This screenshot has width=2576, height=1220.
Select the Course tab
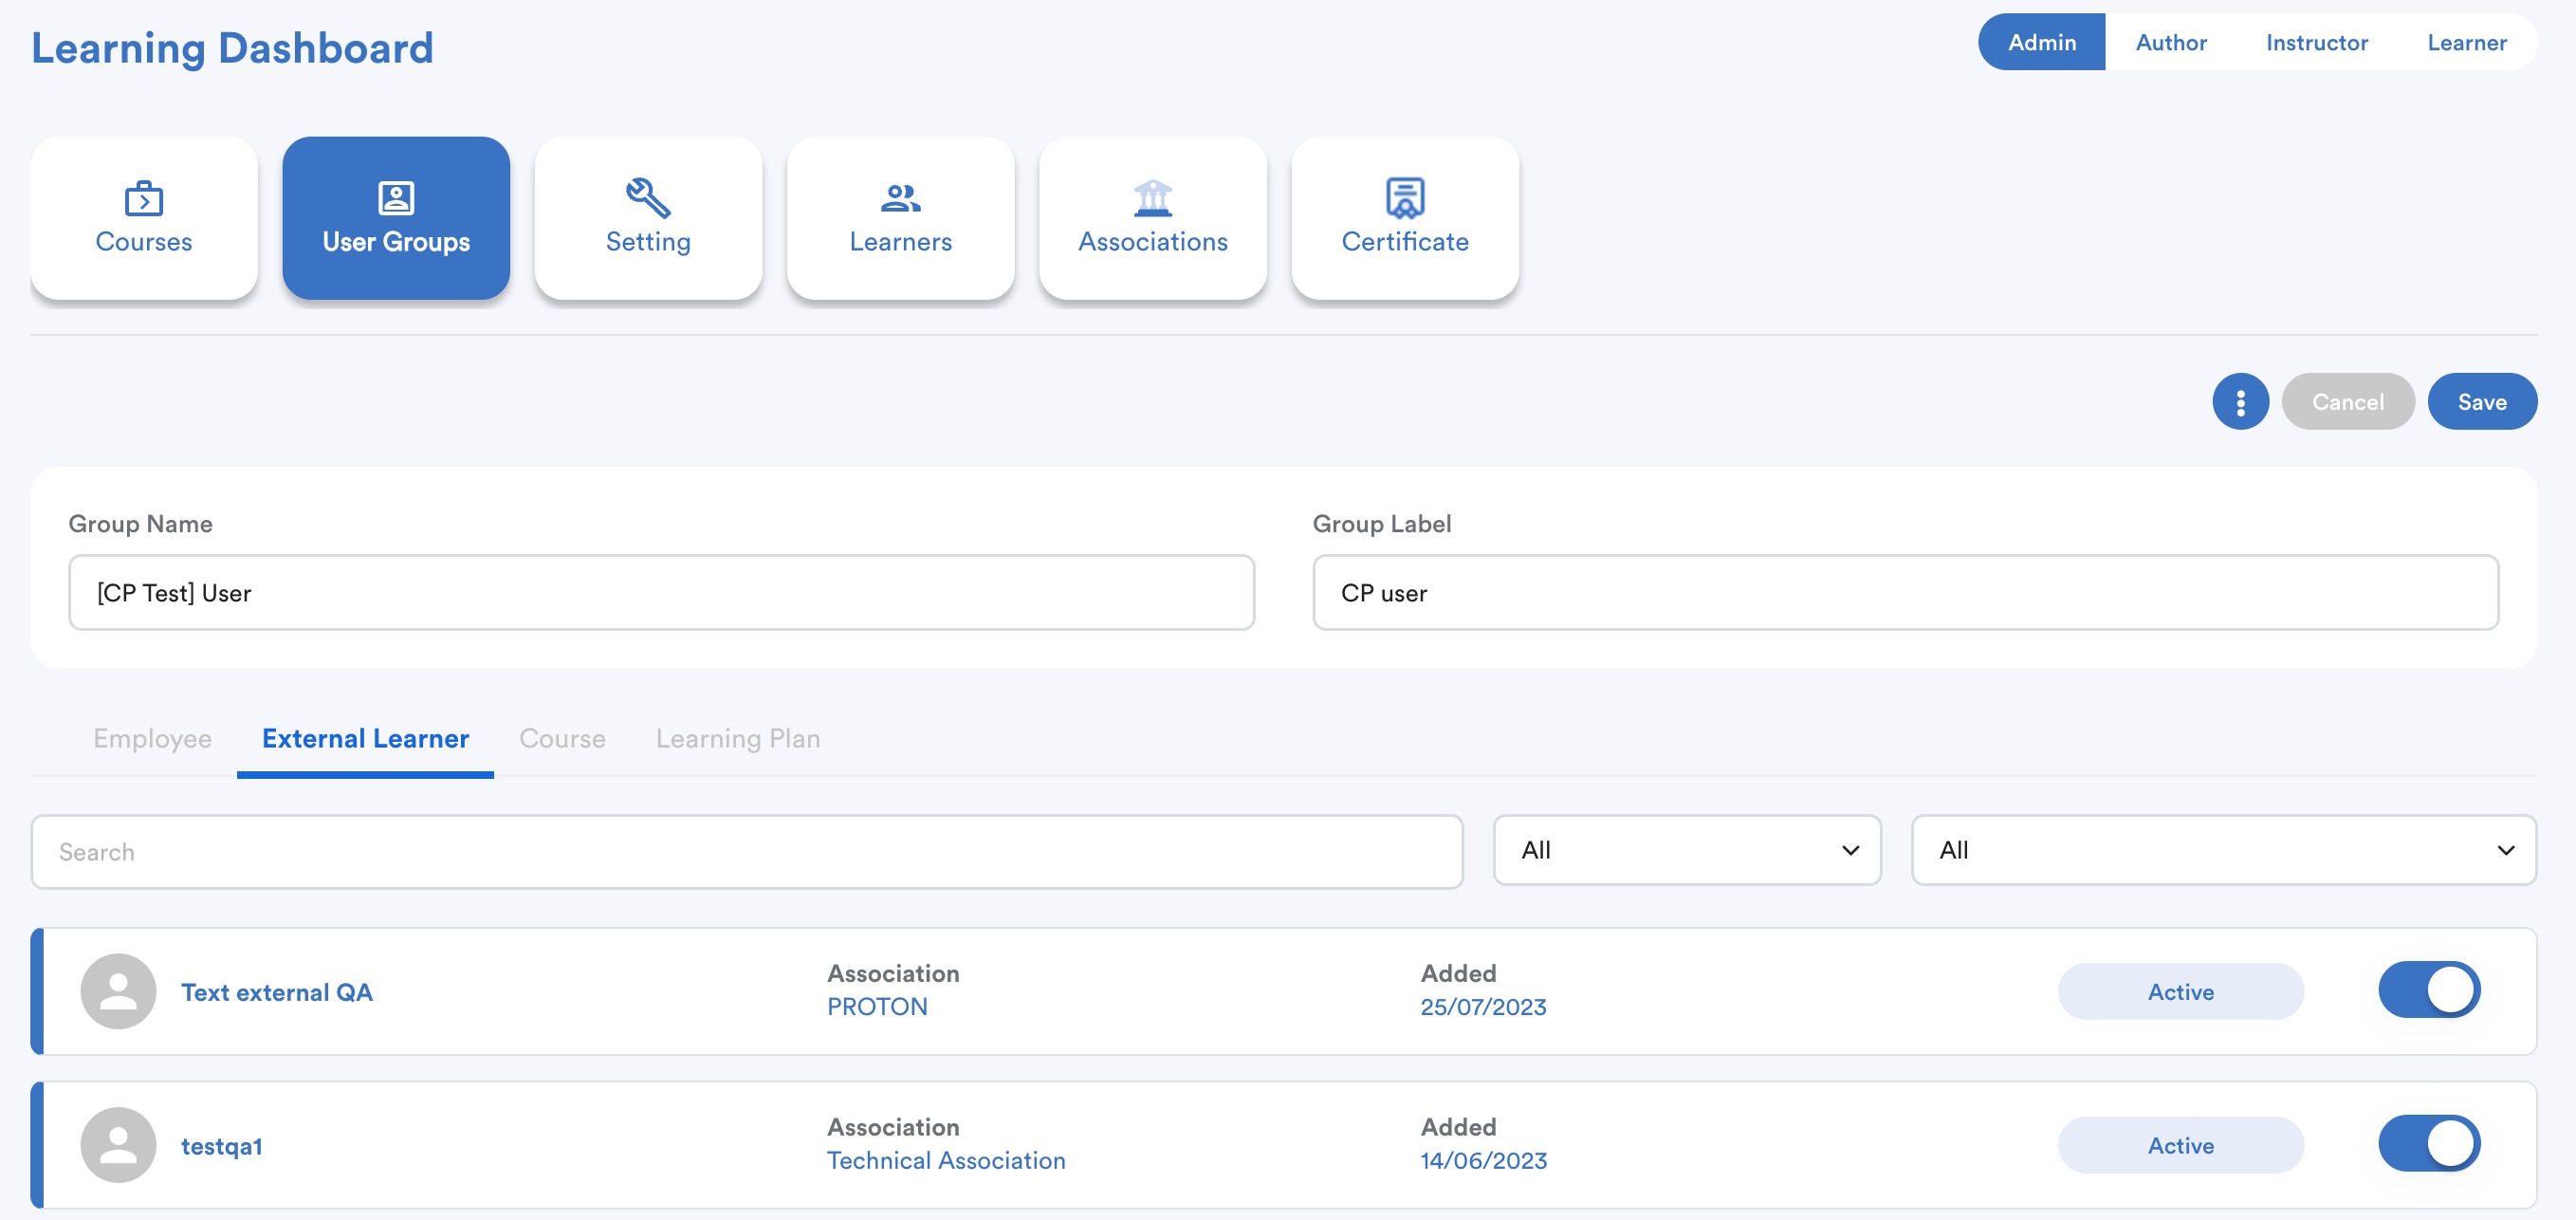click(562, 739)
